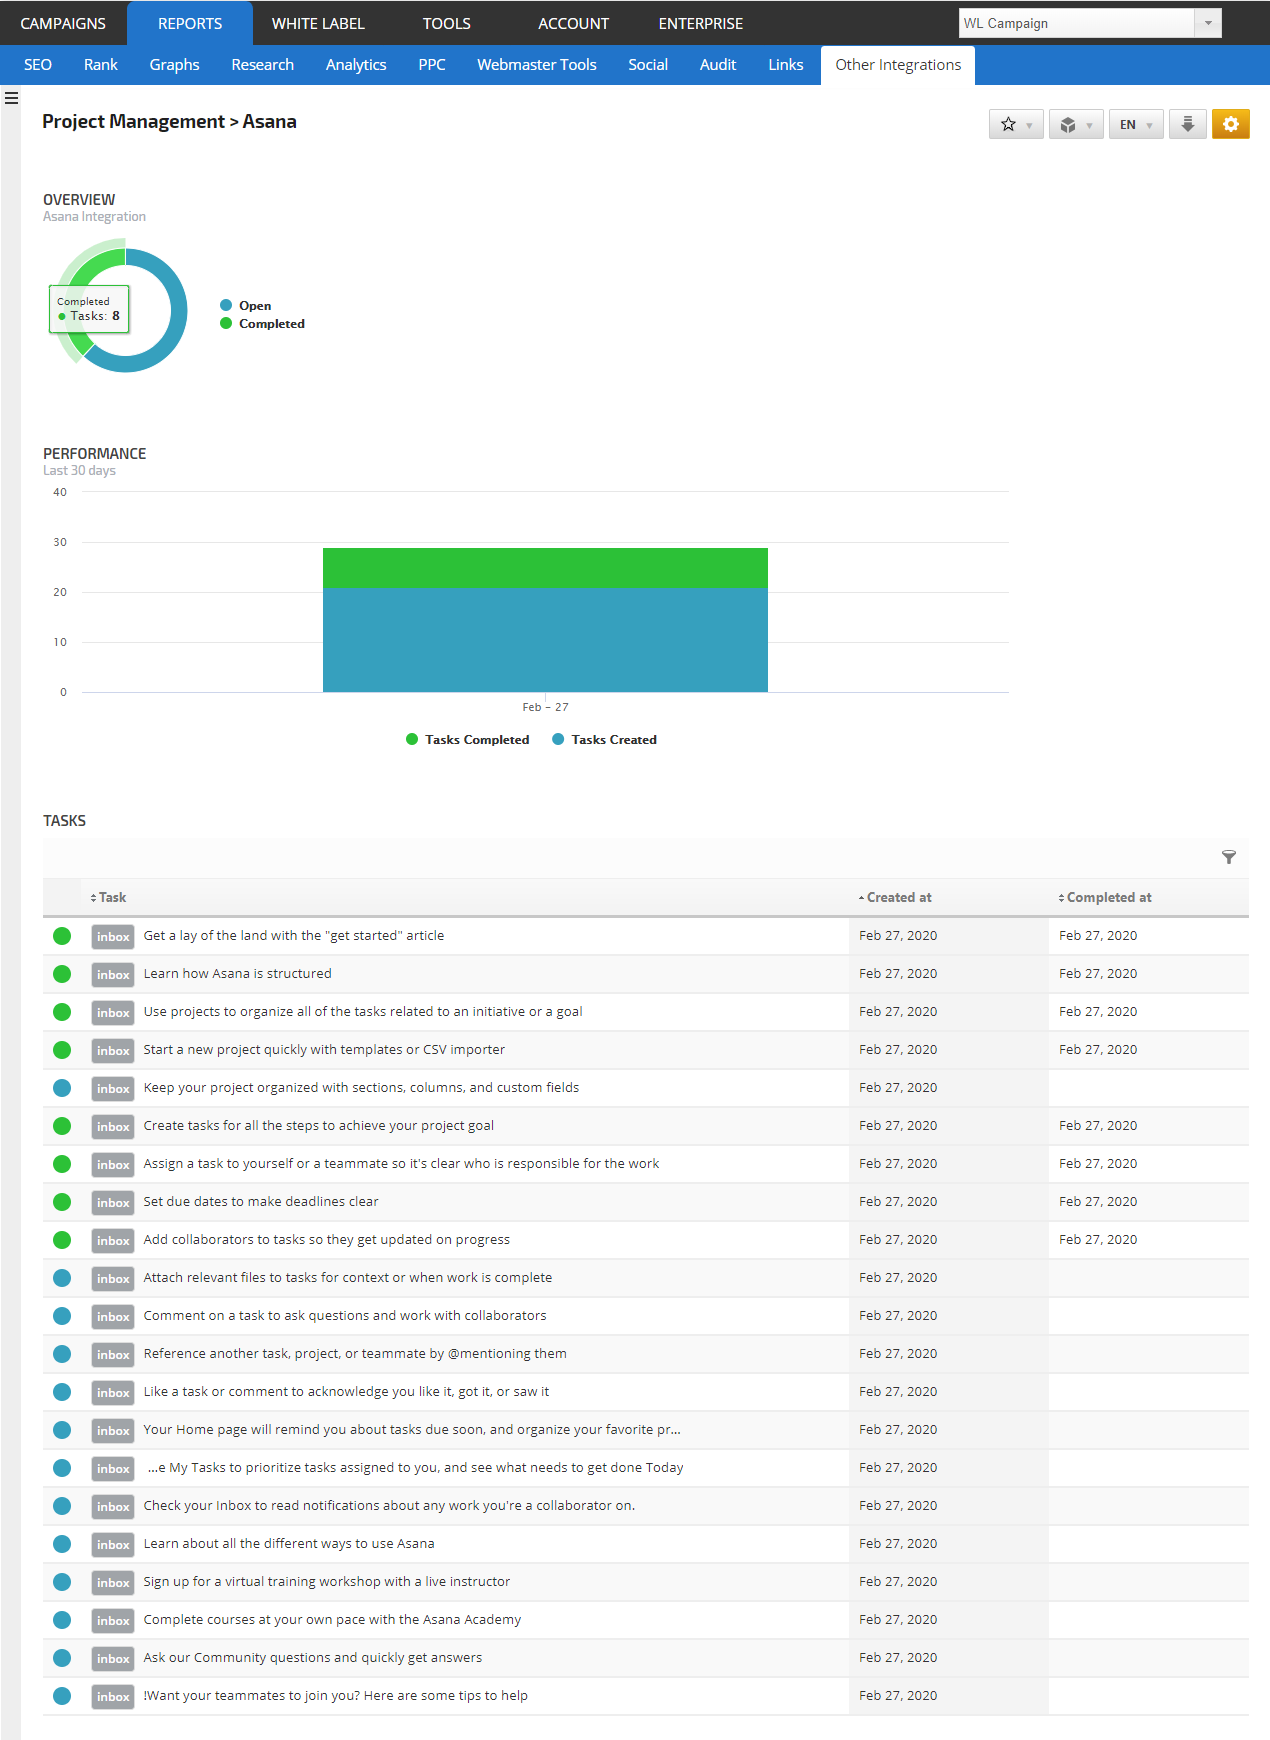The width and height of the screenshot is (1270, 1740).
Task: Toggle Tasks Completed series legend
Action: tap(467, 740)
